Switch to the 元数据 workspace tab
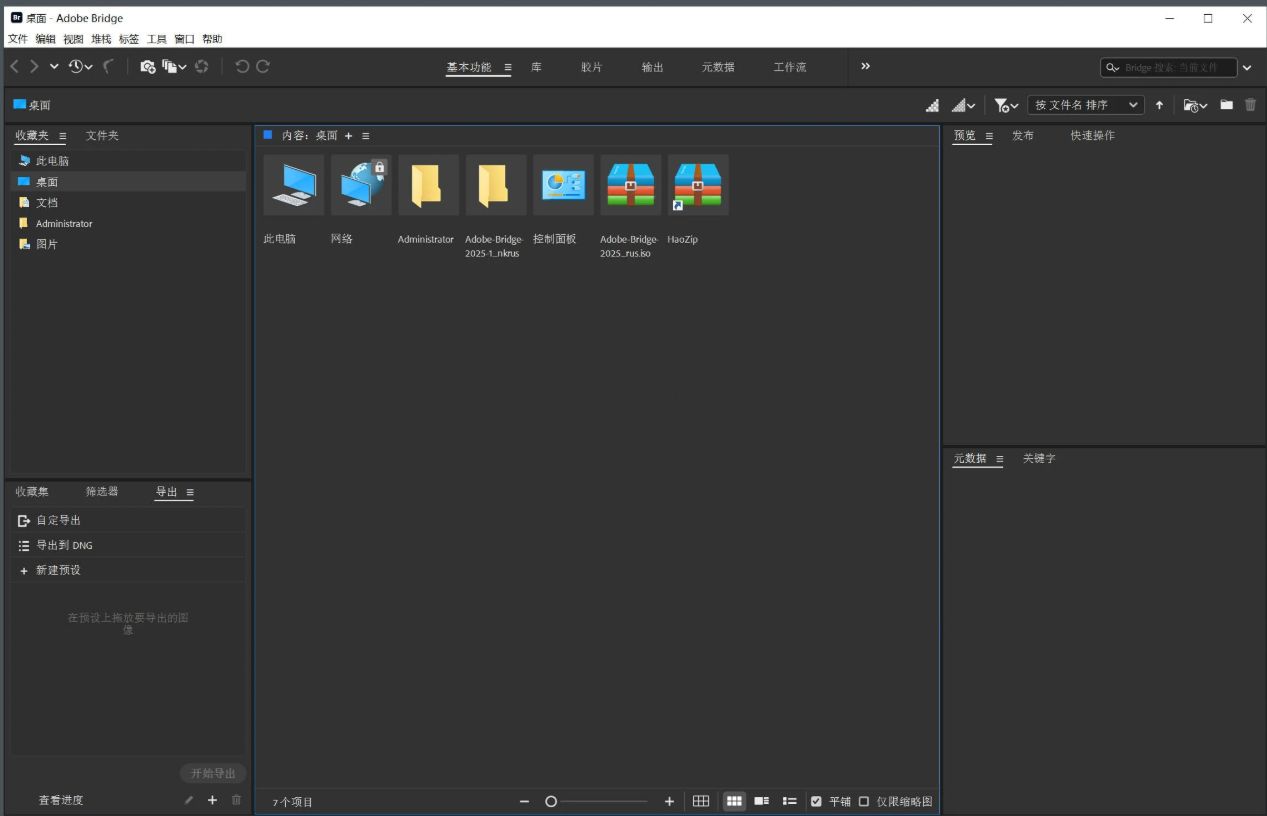 point(717,67)
